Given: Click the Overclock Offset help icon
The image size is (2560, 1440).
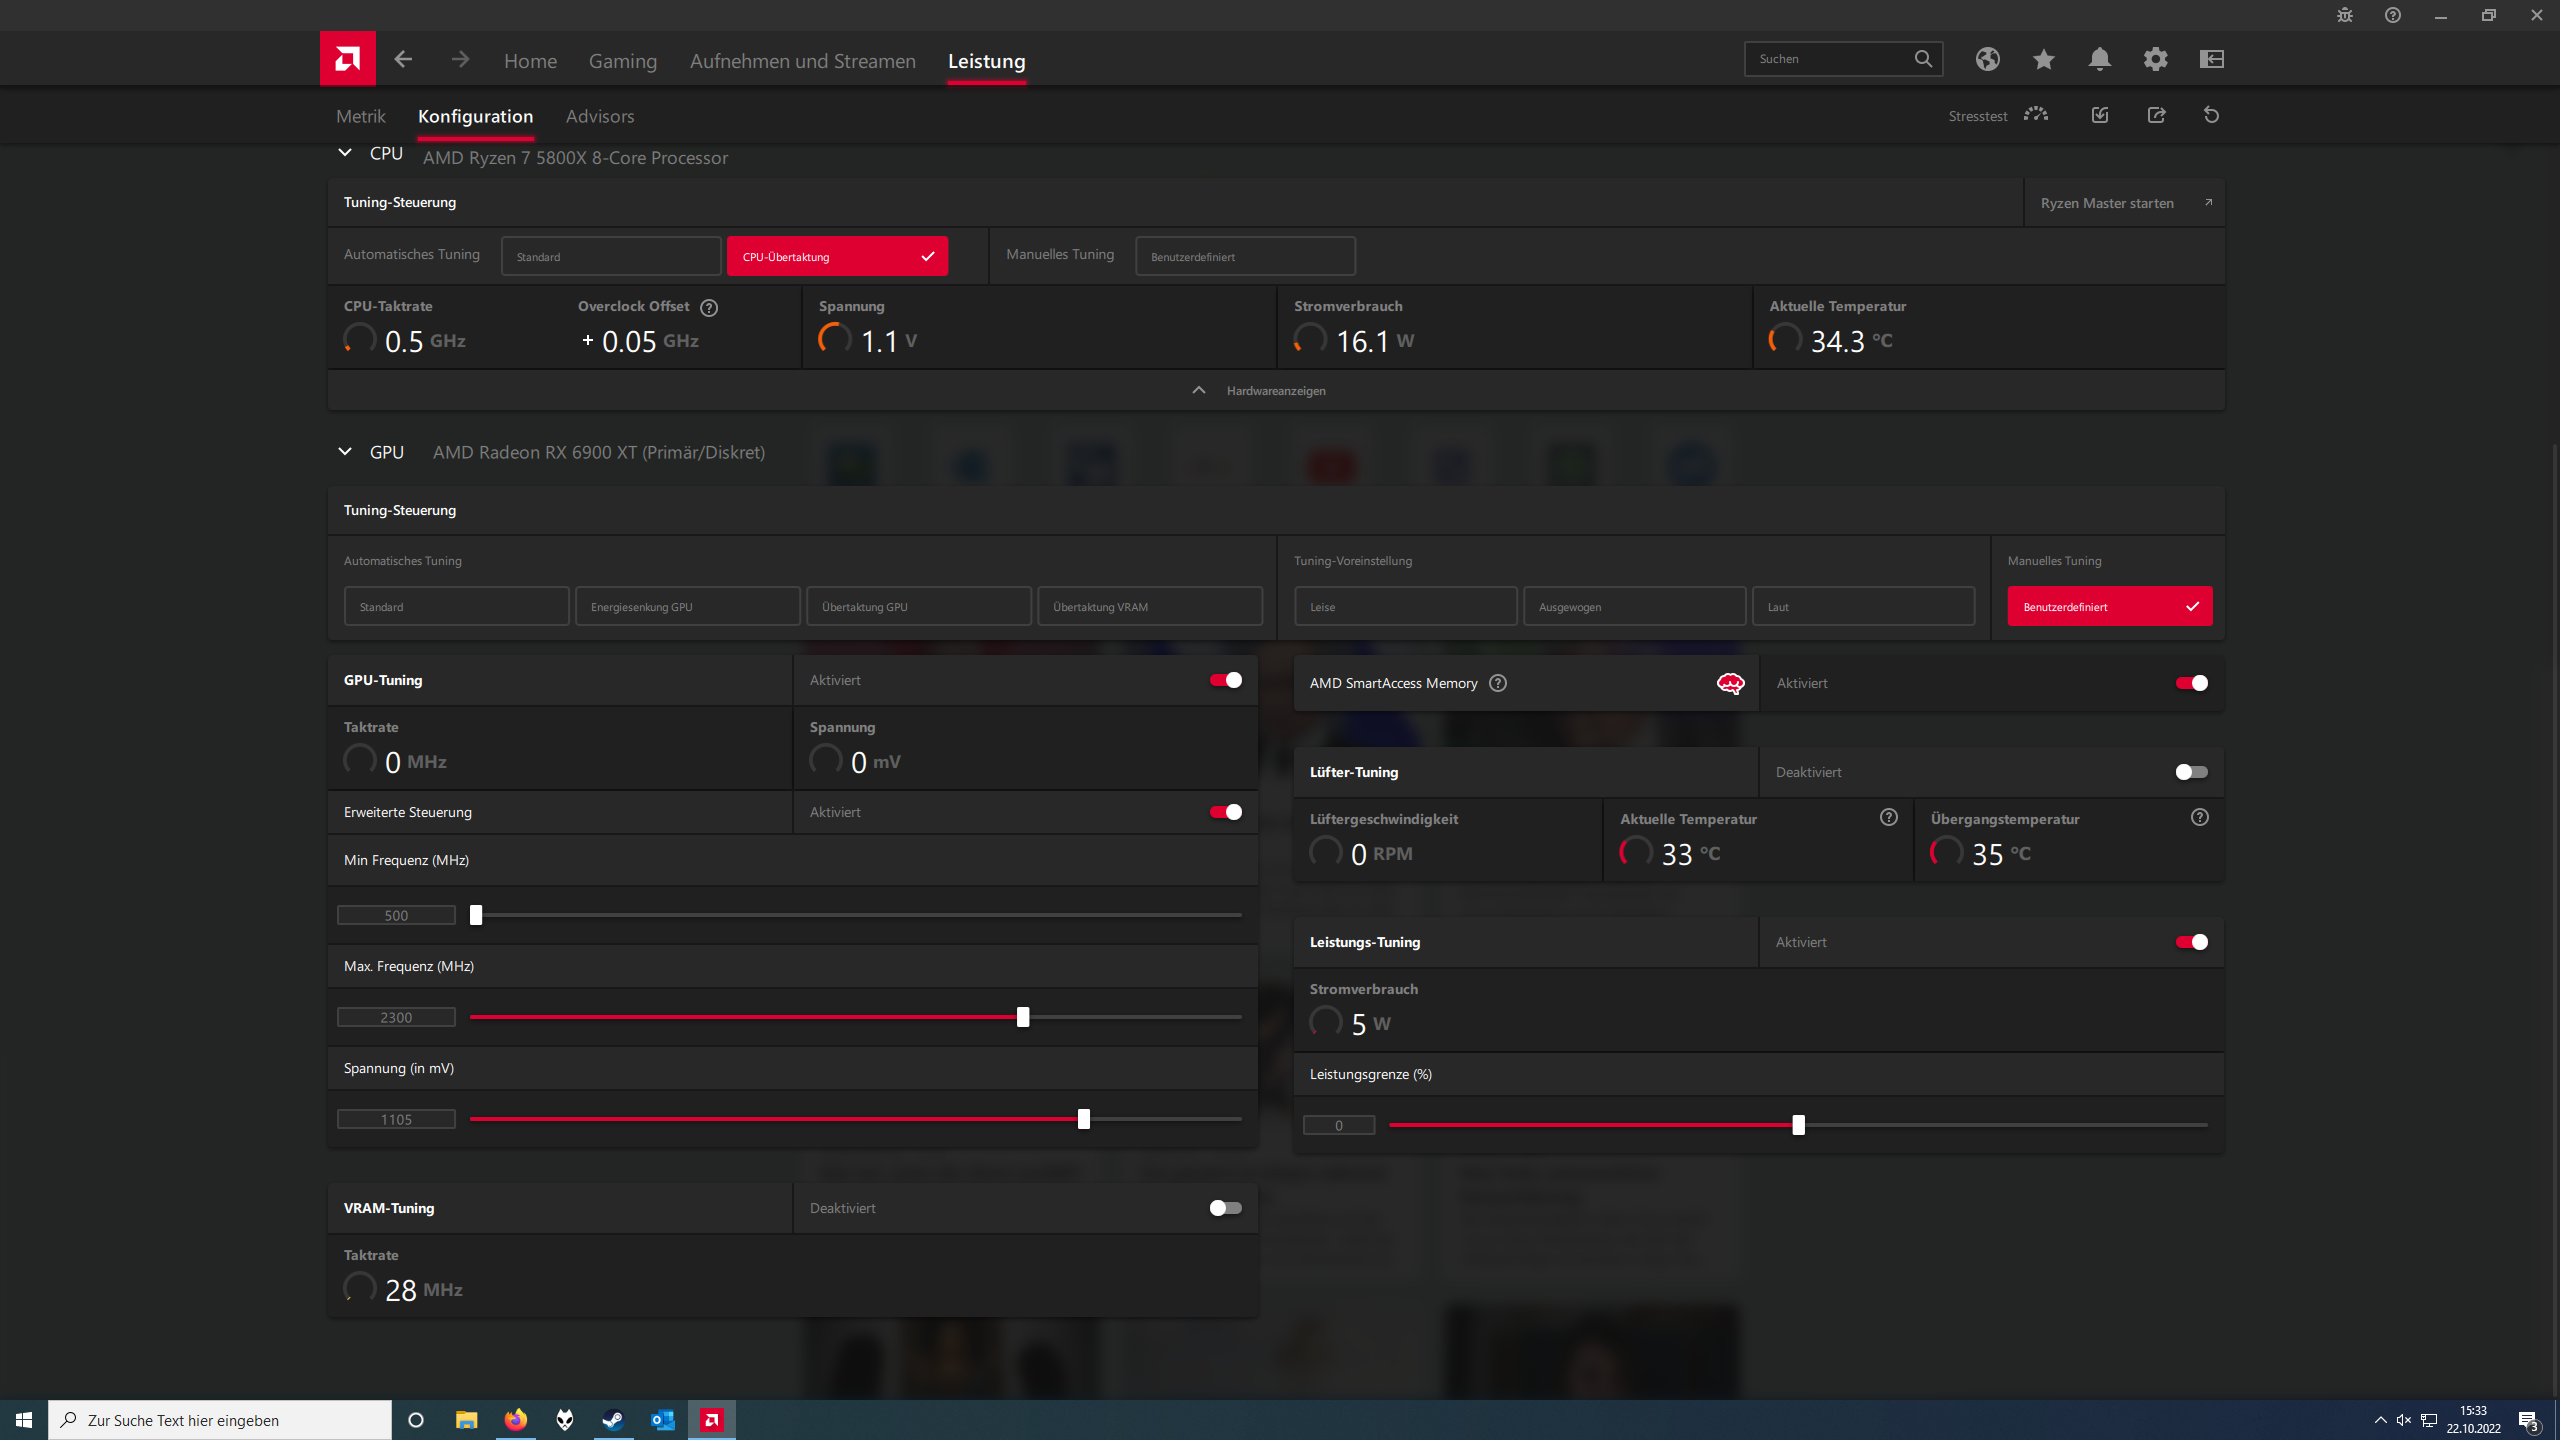Looking at the screenshot, I should coord(709,307).
